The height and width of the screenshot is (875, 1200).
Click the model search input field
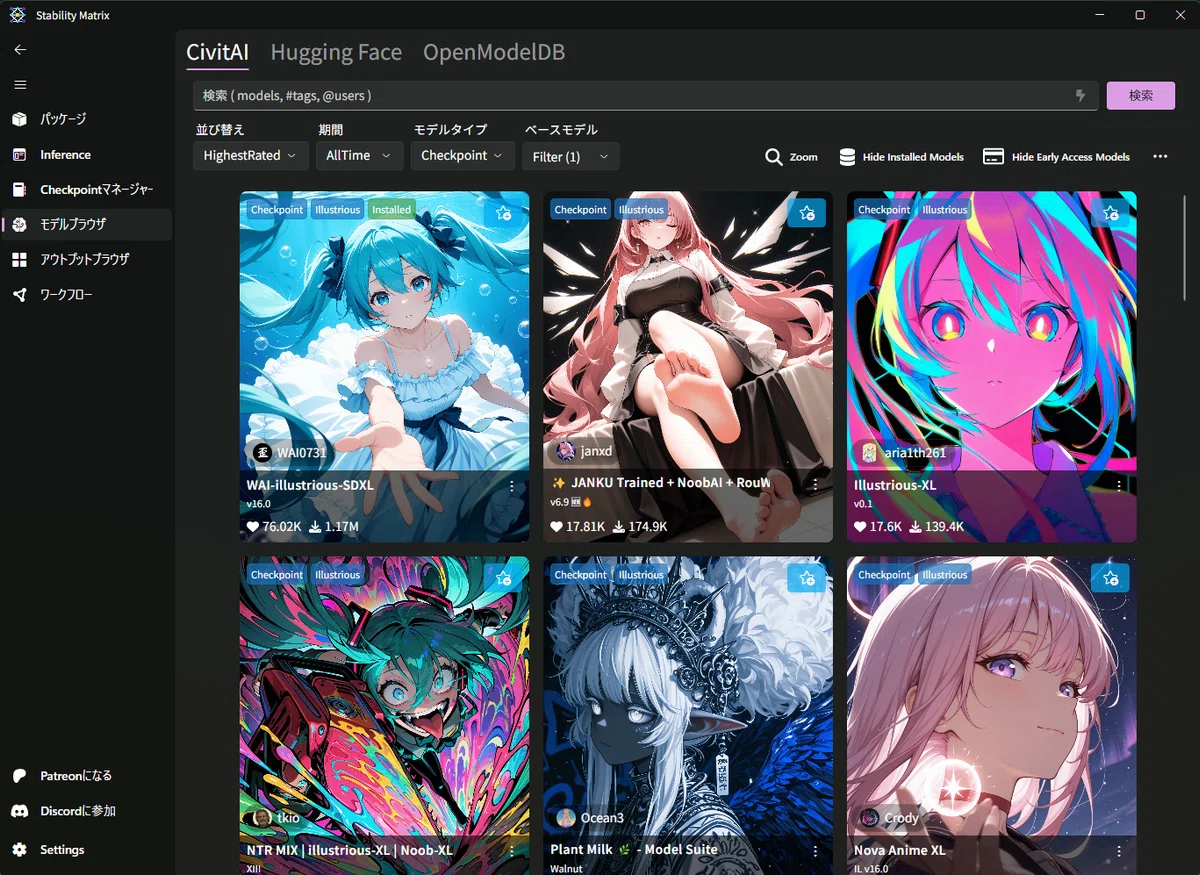pos(645,95)
